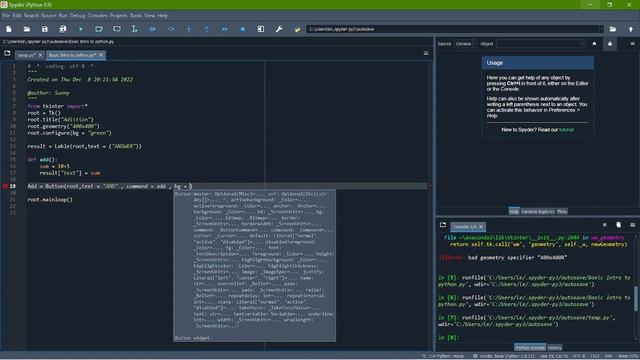The height and width of the screenshot is (360, 640).
Task: Expand the working directory path dropdown
Action: point(600,29)
